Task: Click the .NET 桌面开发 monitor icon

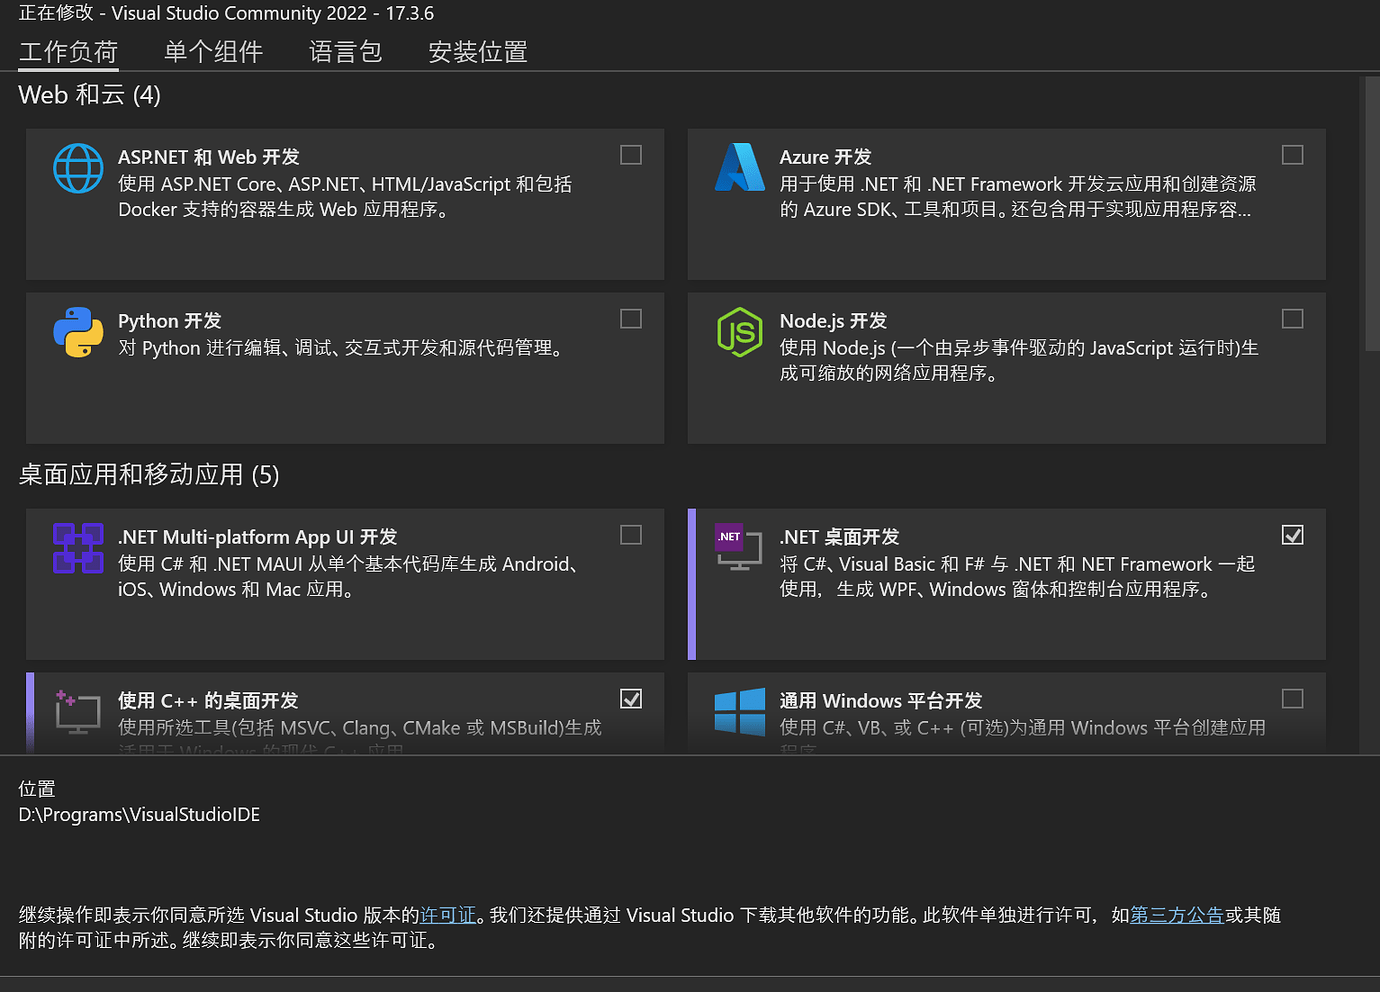Action: pyautogui.click(x=739, y=548)
